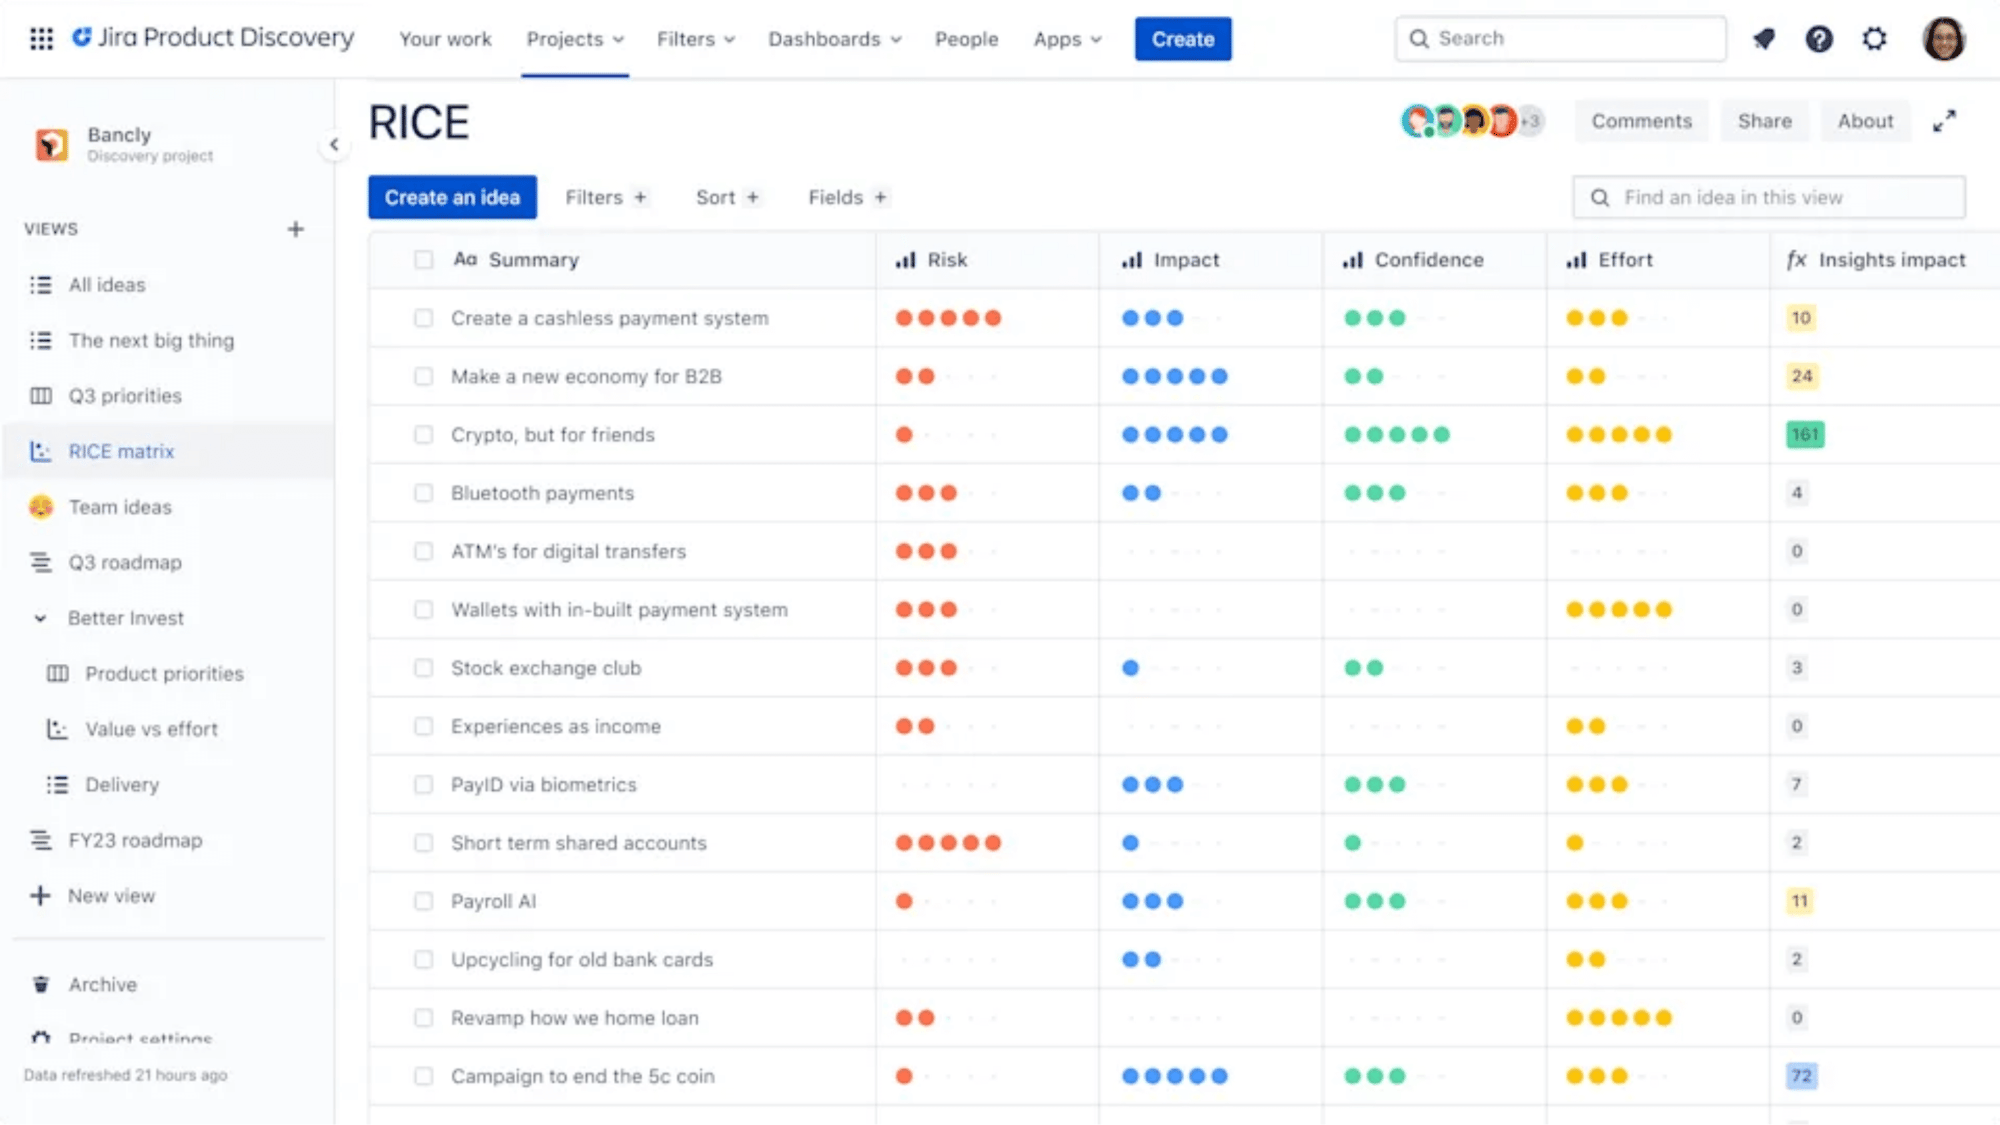Screen dimensions: 2000x1125
Task: Collapse sidebar with the arrow button
Action: coord(334,145)
